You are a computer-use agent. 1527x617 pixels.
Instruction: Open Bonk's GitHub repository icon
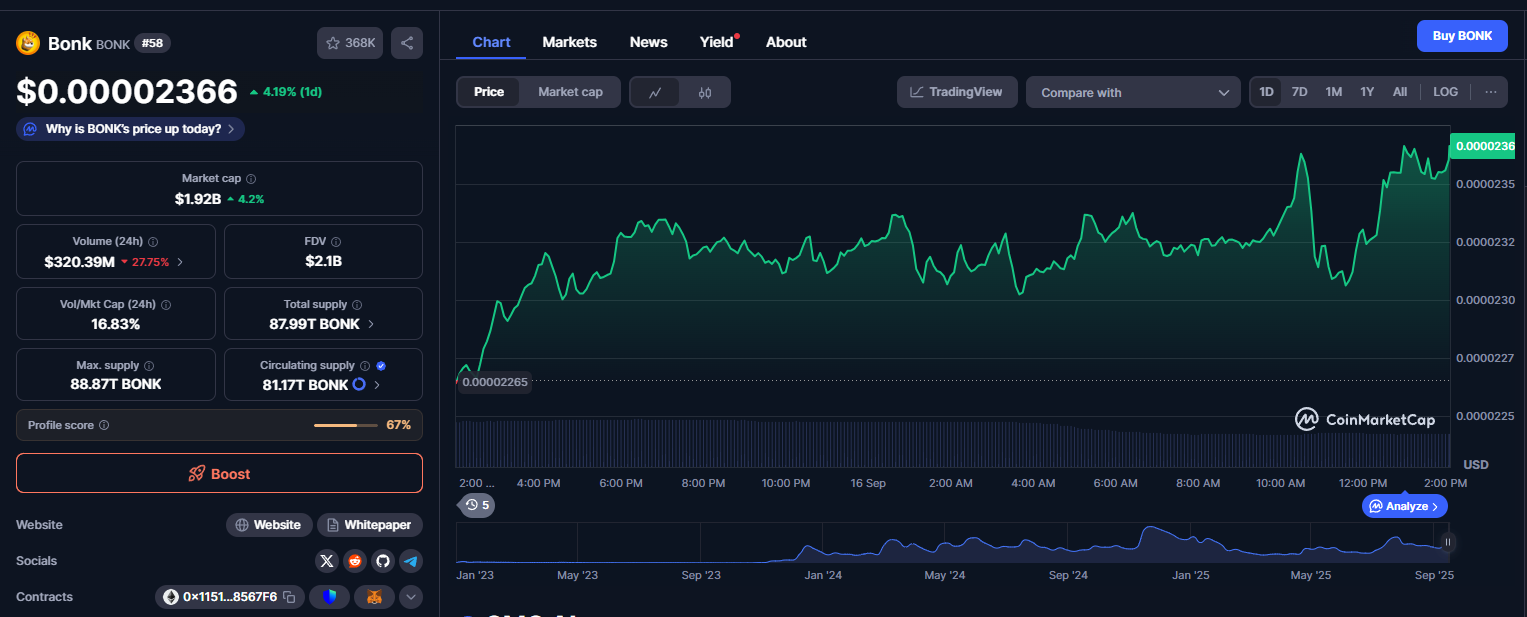(x=383, y=561)
